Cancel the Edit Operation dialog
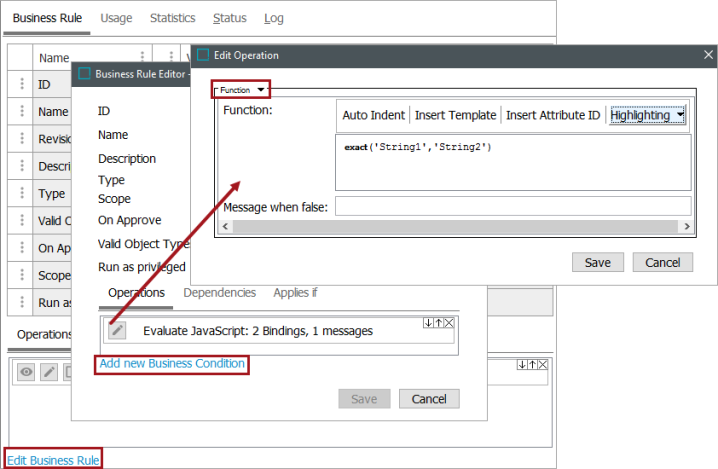 point(663,262)
